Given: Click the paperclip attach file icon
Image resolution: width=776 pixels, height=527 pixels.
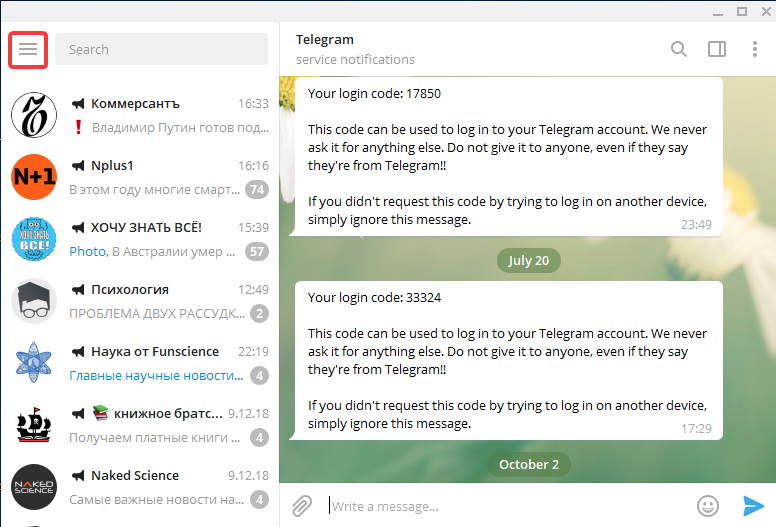Looking at the screenshot, I should pyautogui.click(x=302, y=506).
